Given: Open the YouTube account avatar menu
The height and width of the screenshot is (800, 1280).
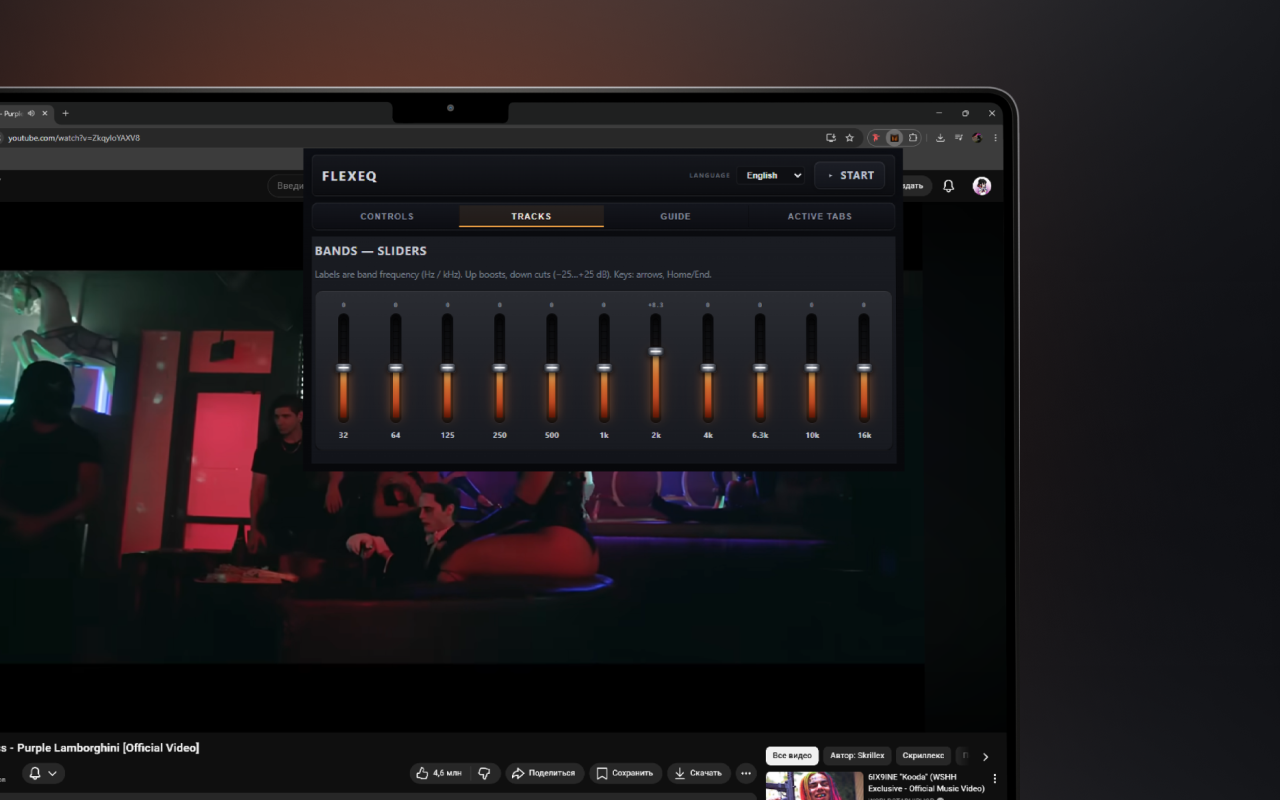Looking at the screenshot, I should pyautogui.click(x=982, y=186).
